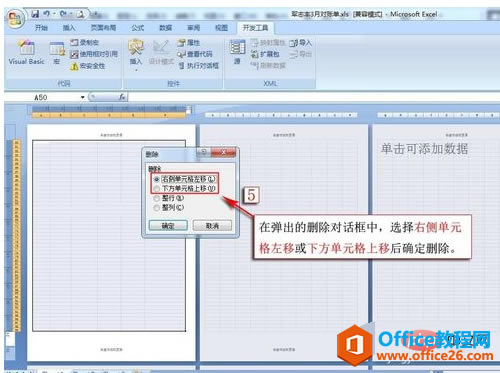
Task: Select Shift cells up radio option
Action: pyautogui.click(x=156, y=189)
